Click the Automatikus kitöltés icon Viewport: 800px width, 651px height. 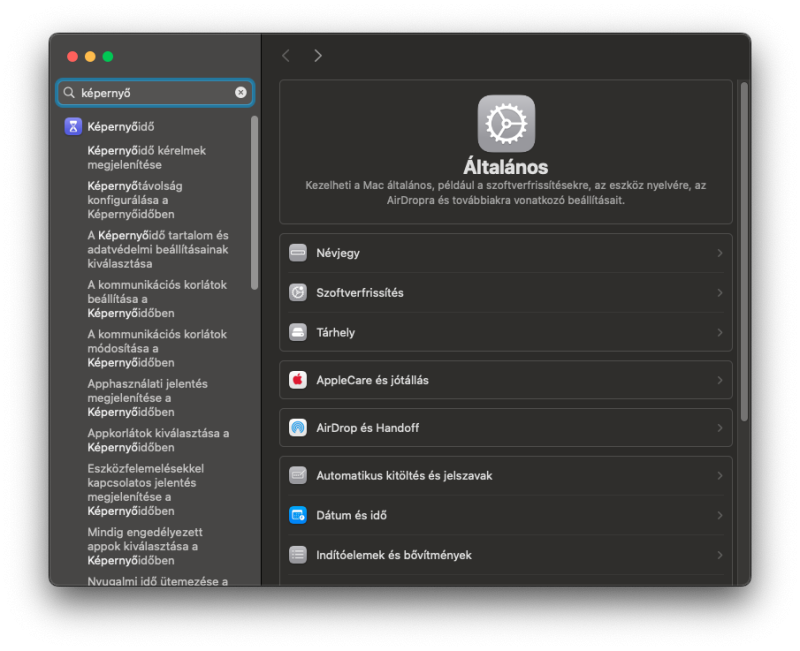coord(298,475)
